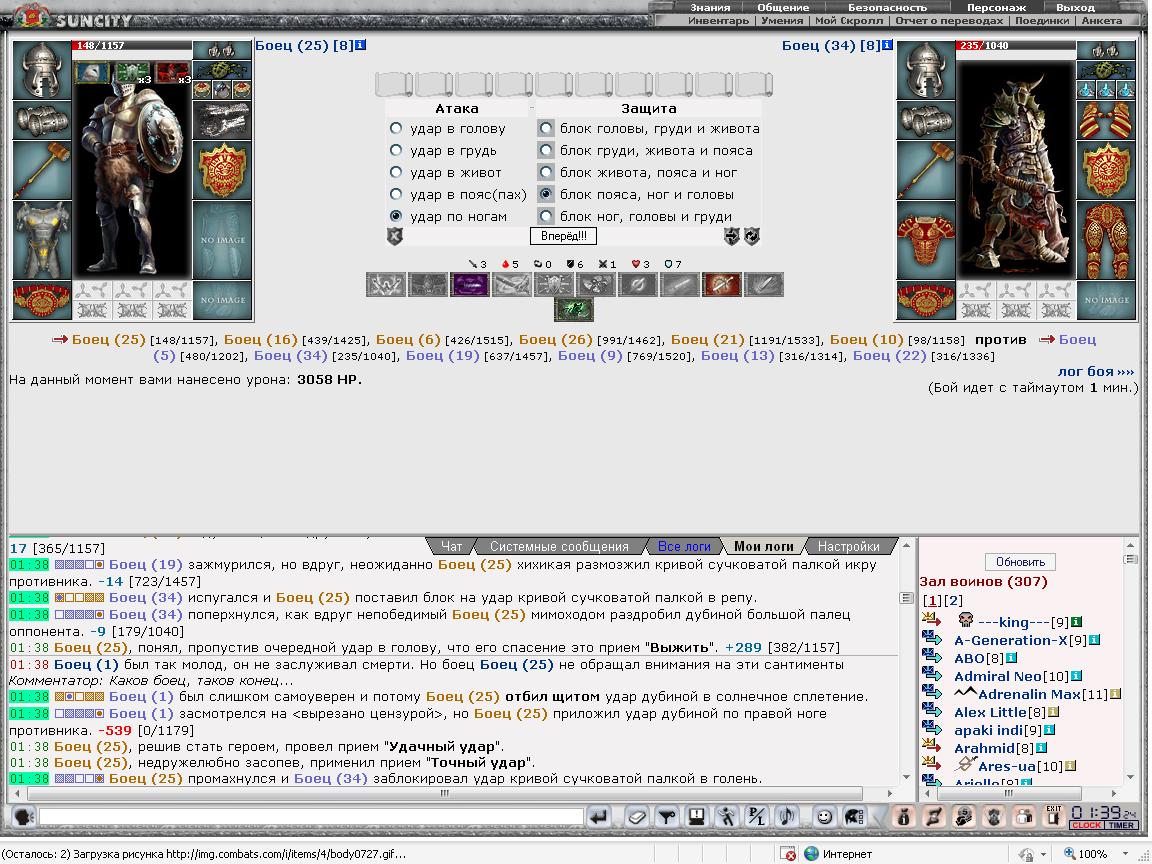Open the 'Настройки' tab
Viewport: 1152px width, 864px height.
coord(849,547)
